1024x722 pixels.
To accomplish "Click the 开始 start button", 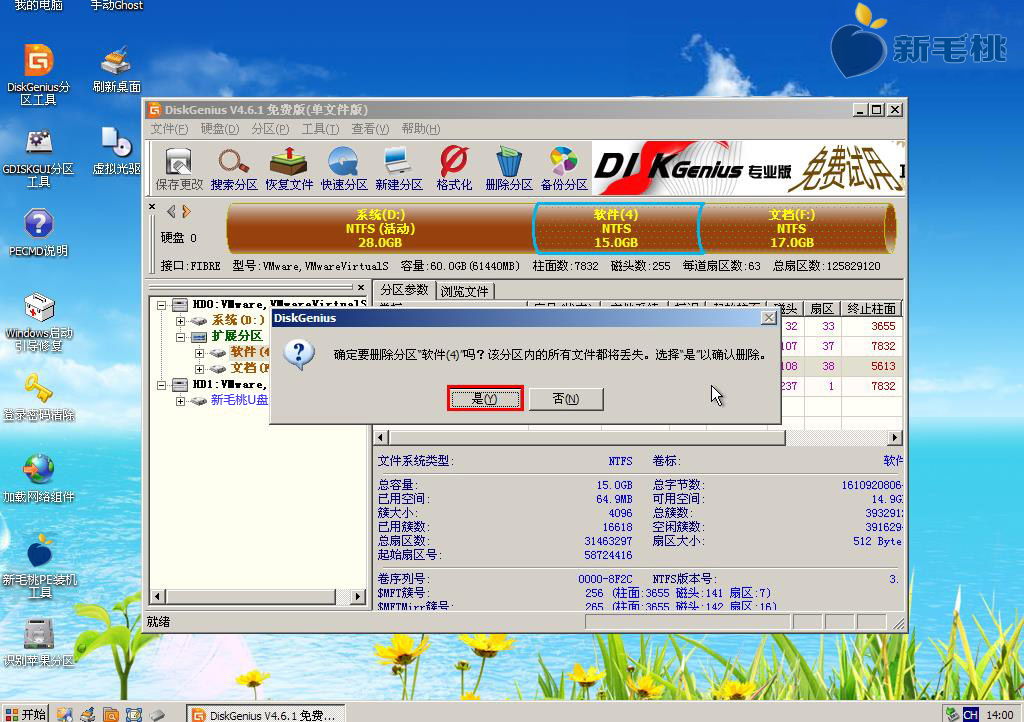I will click(x=25, y=714).
